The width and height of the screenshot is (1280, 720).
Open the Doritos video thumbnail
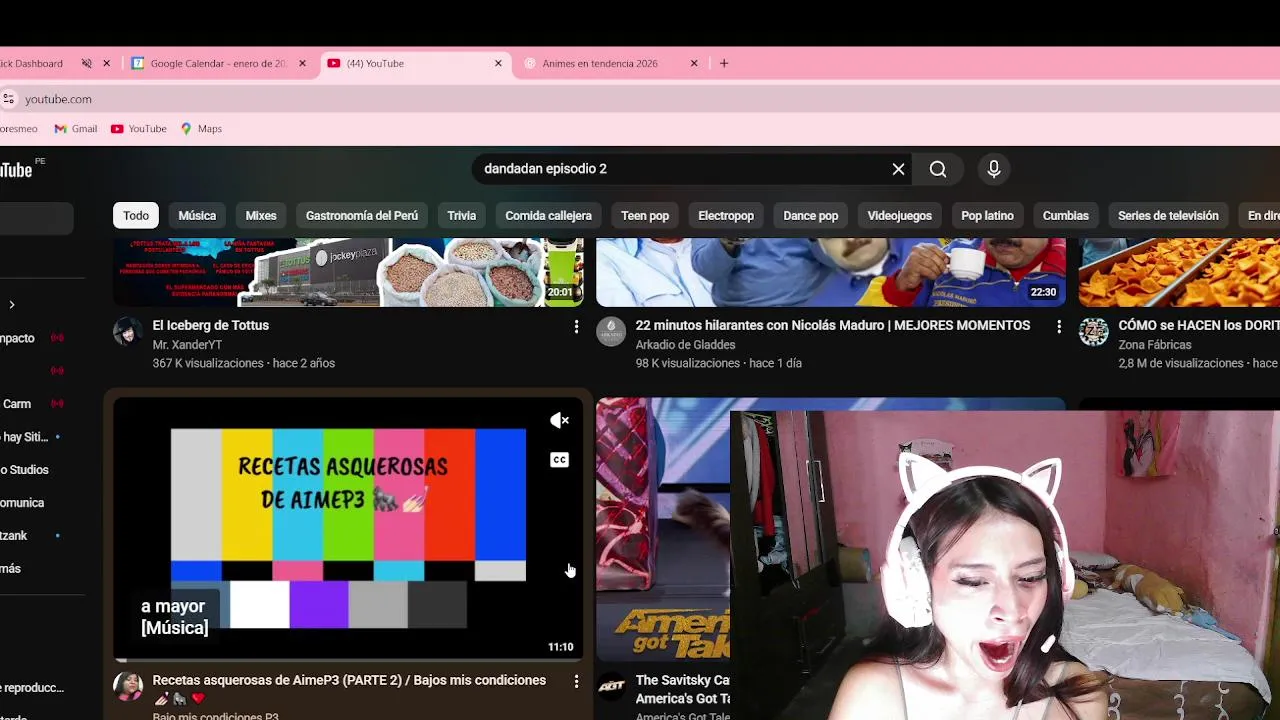(x=1180, y=271)
